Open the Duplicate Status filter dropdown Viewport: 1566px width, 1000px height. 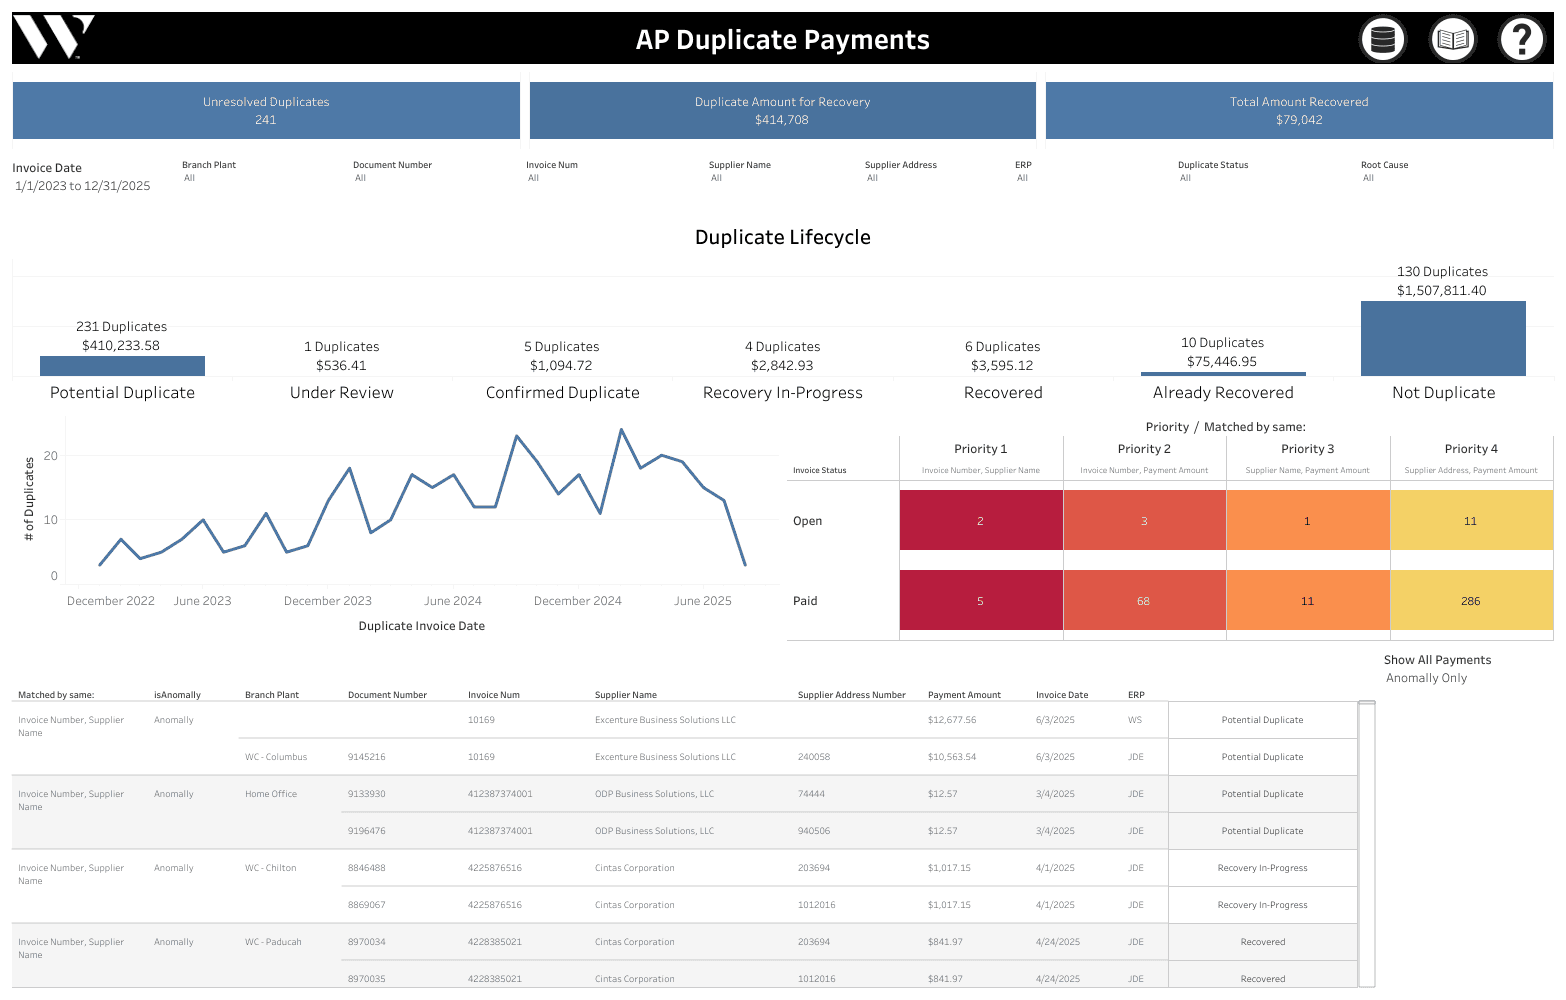[1213, 178]
